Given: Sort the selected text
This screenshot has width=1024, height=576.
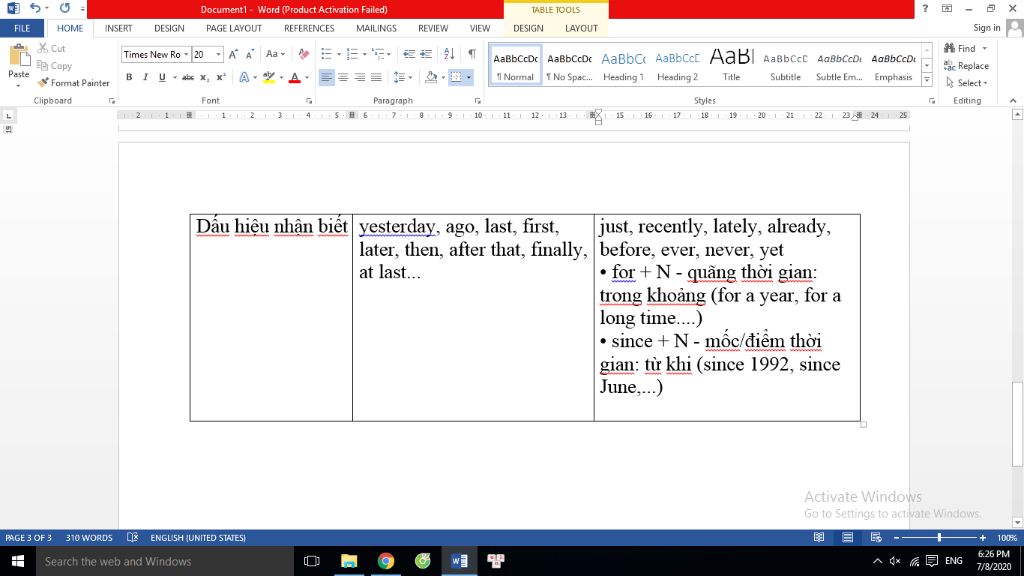Looking at the screenshot, I should pos(449,54).
